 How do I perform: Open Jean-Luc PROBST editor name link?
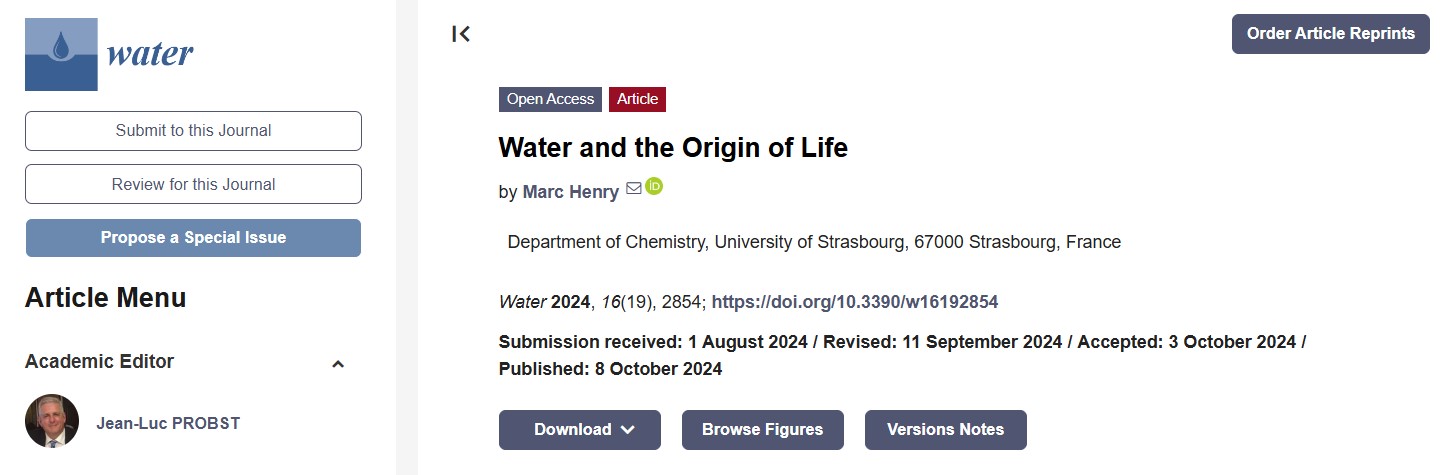click(168, 423)
